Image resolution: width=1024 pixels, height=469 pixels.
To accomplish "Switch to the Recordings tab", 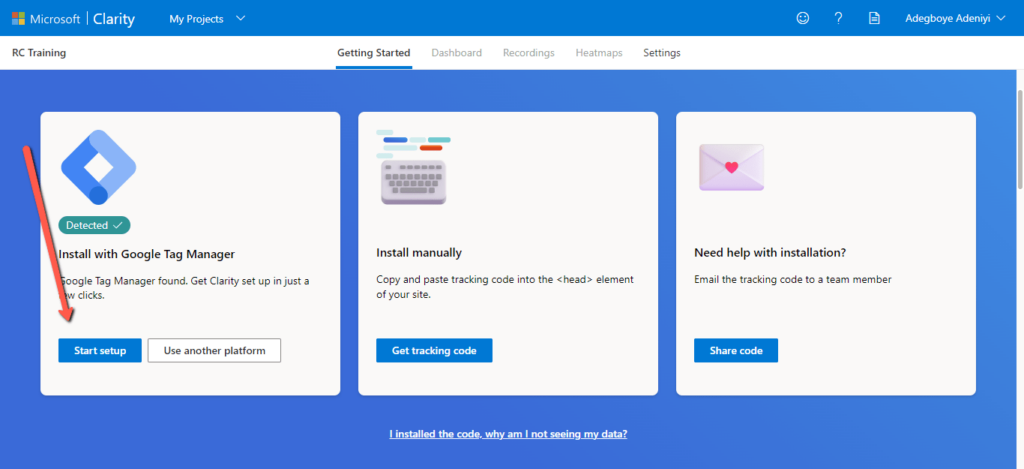I will click(x=528, y=53).
